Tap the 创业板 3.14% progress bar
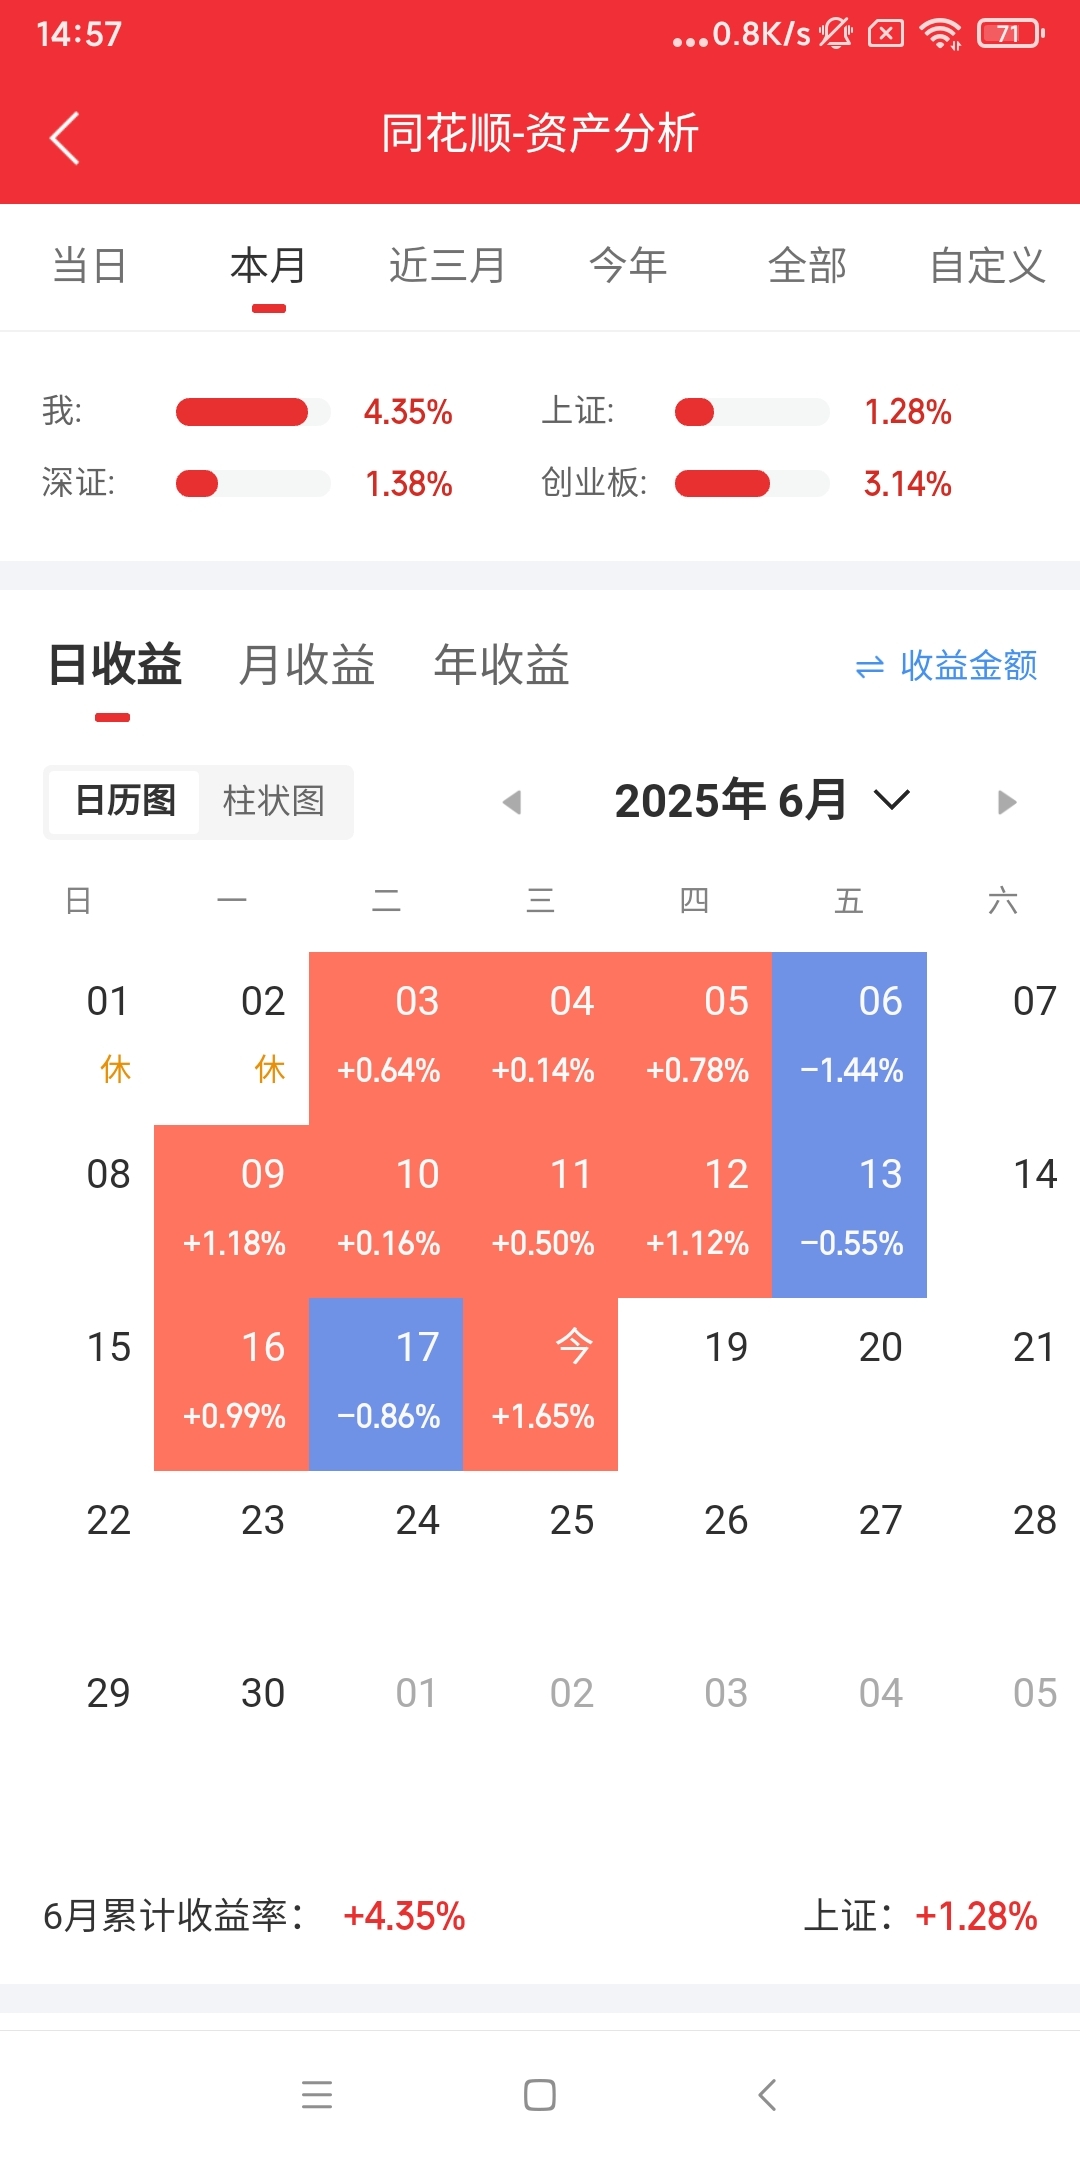Viewport: 1080px width, 2160px height. 752,484
